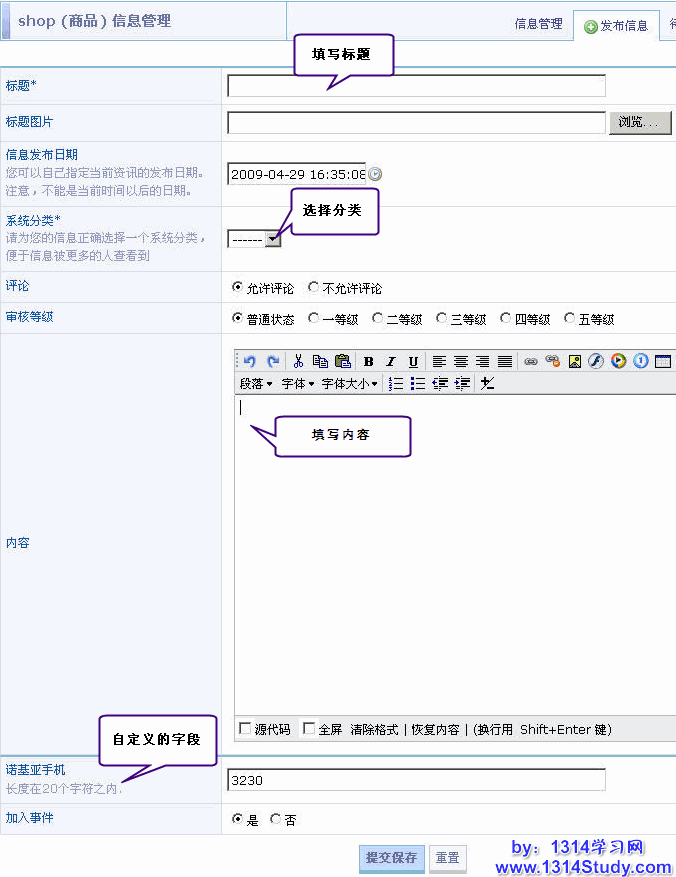
Task: Expand the 段落 paragraph format dropdown
Action: [256, 384]
